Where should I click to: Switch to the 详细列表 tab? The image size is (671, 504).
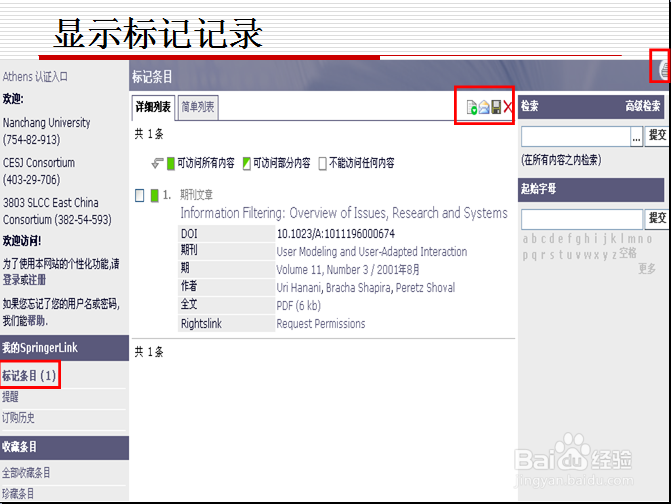tap(153, 107)
